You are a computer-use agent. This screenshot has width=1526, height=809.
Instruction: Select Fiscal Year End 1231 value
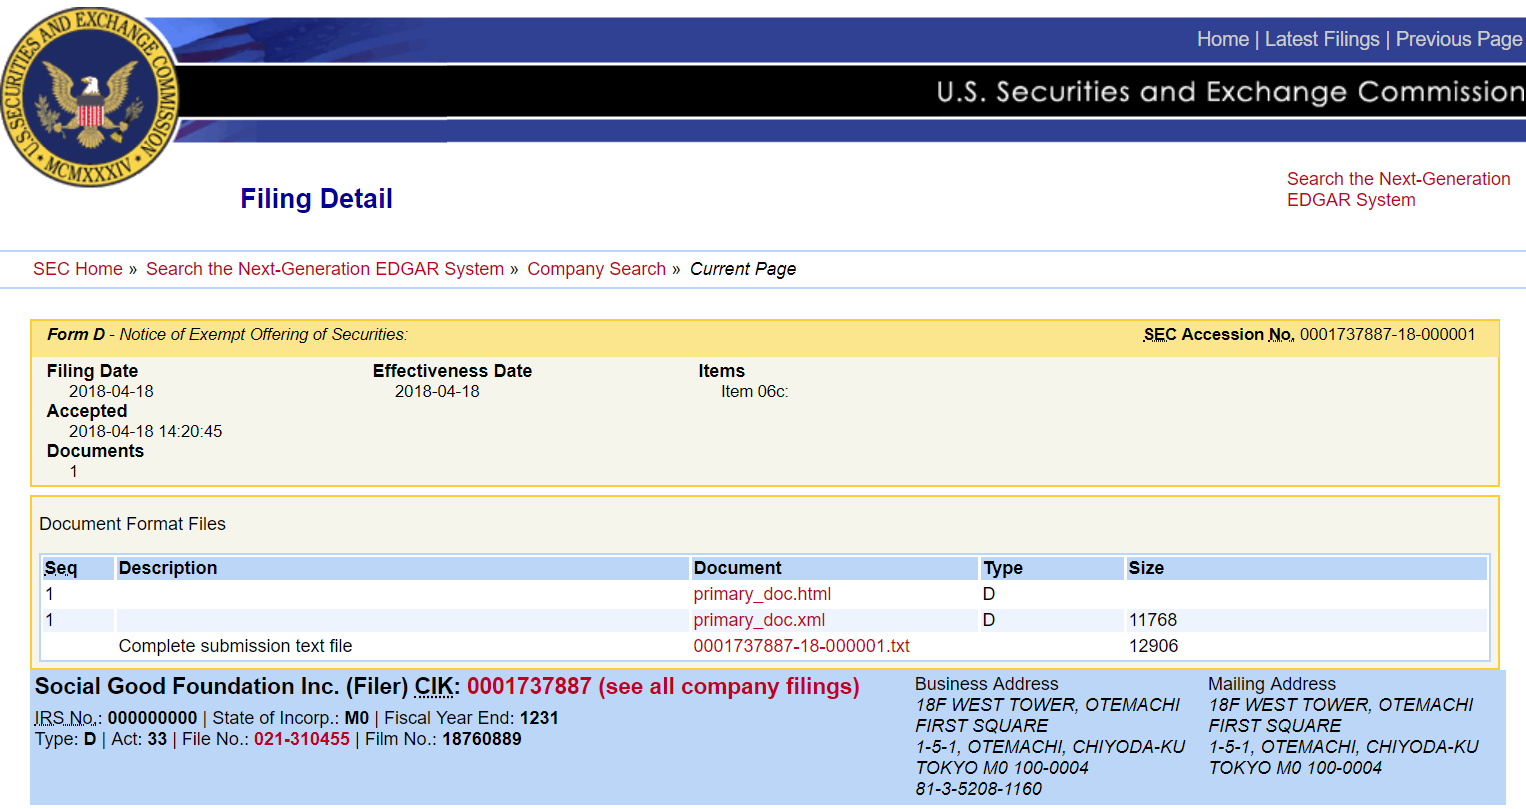[539, 718]
